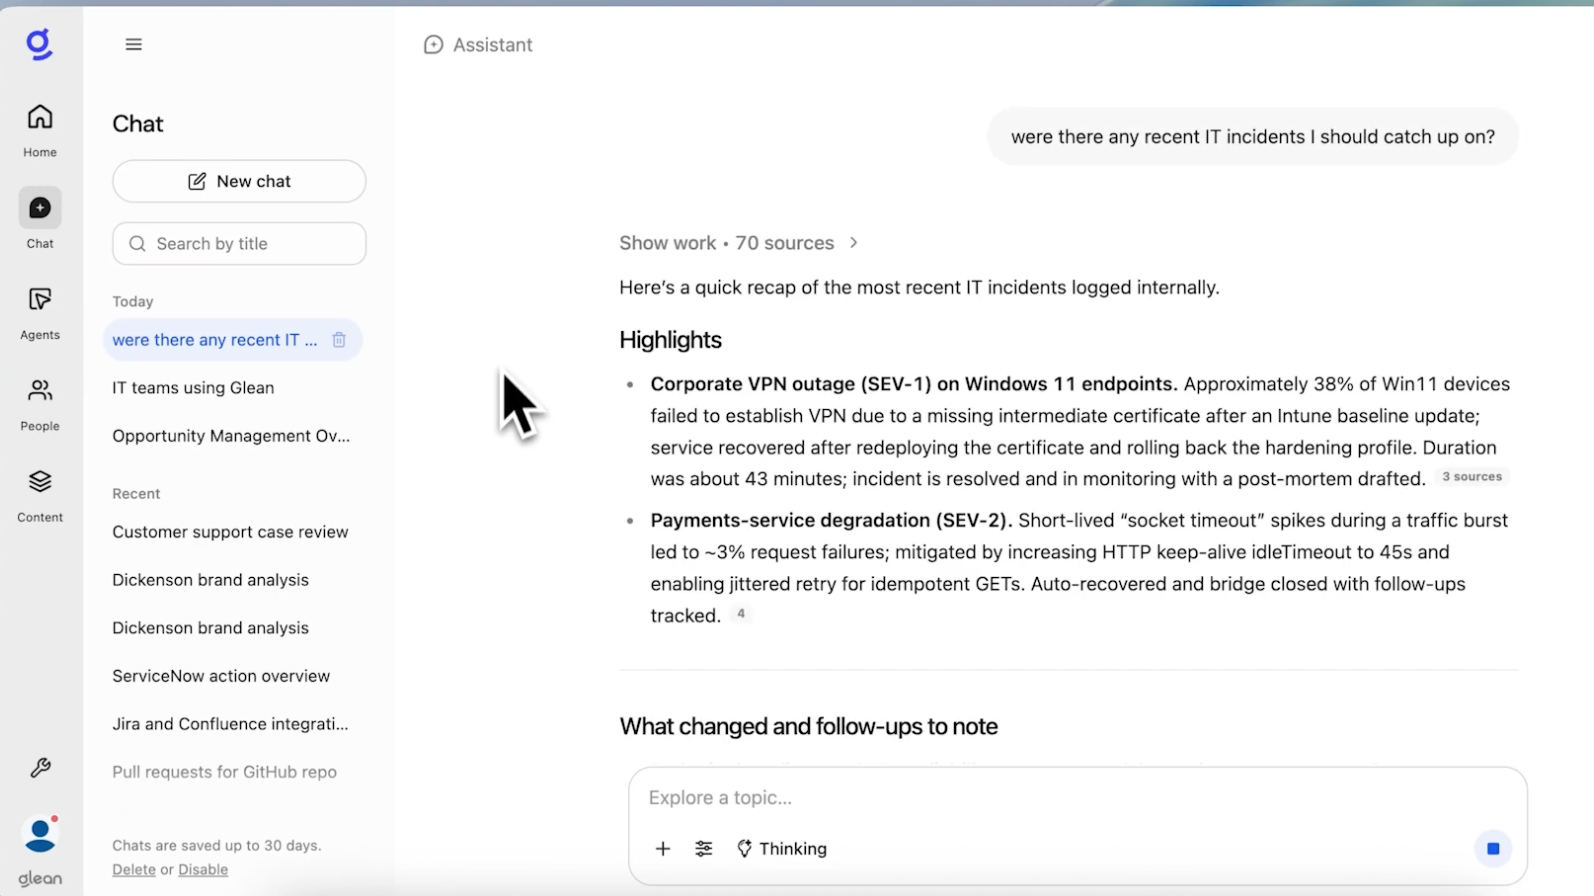The image size is (1594, 896).
Task: Toggle Thinking mode
Action: click(x=782, y=849)
